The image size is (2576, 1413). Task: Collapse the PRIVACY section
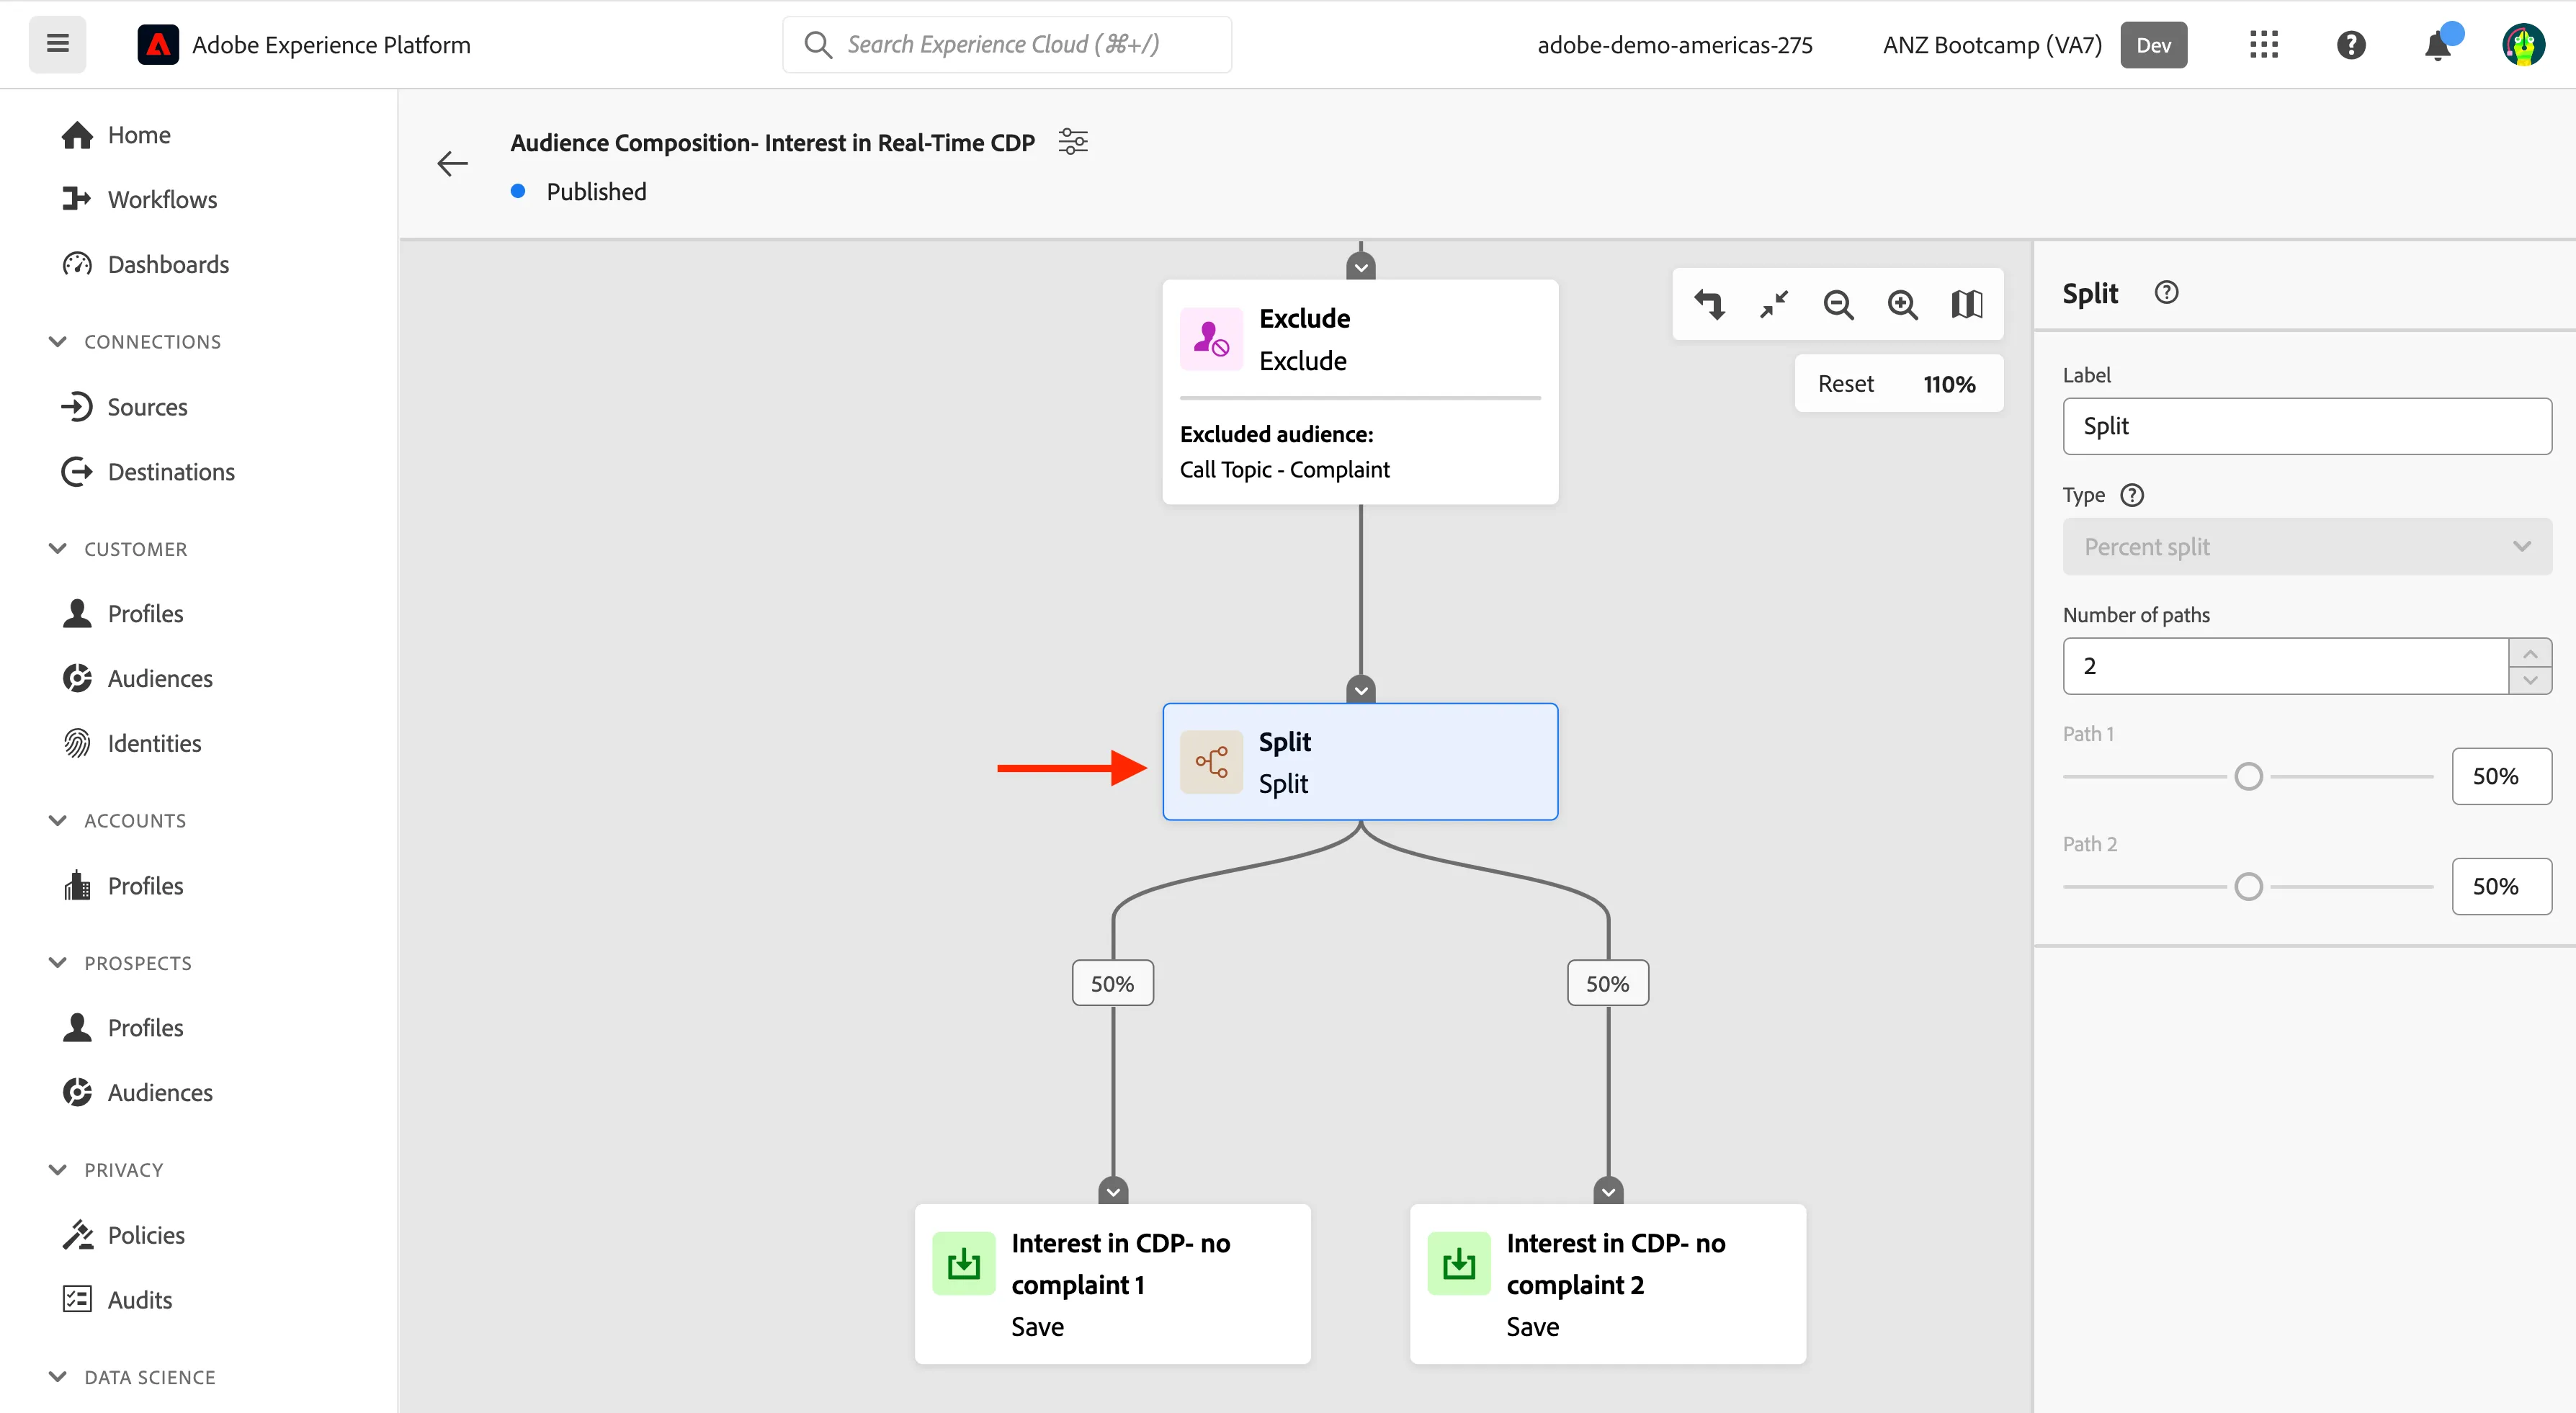(x=58, y=1170)
